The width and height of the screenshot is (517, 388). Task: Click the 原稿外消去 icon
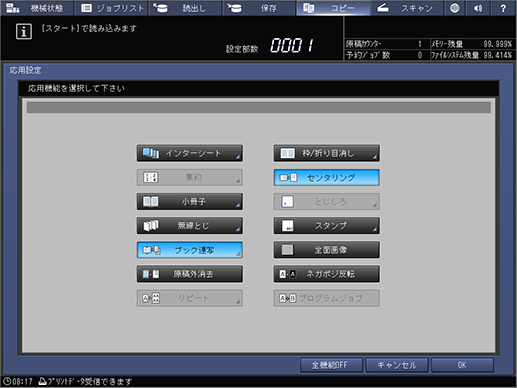[151, 274]
